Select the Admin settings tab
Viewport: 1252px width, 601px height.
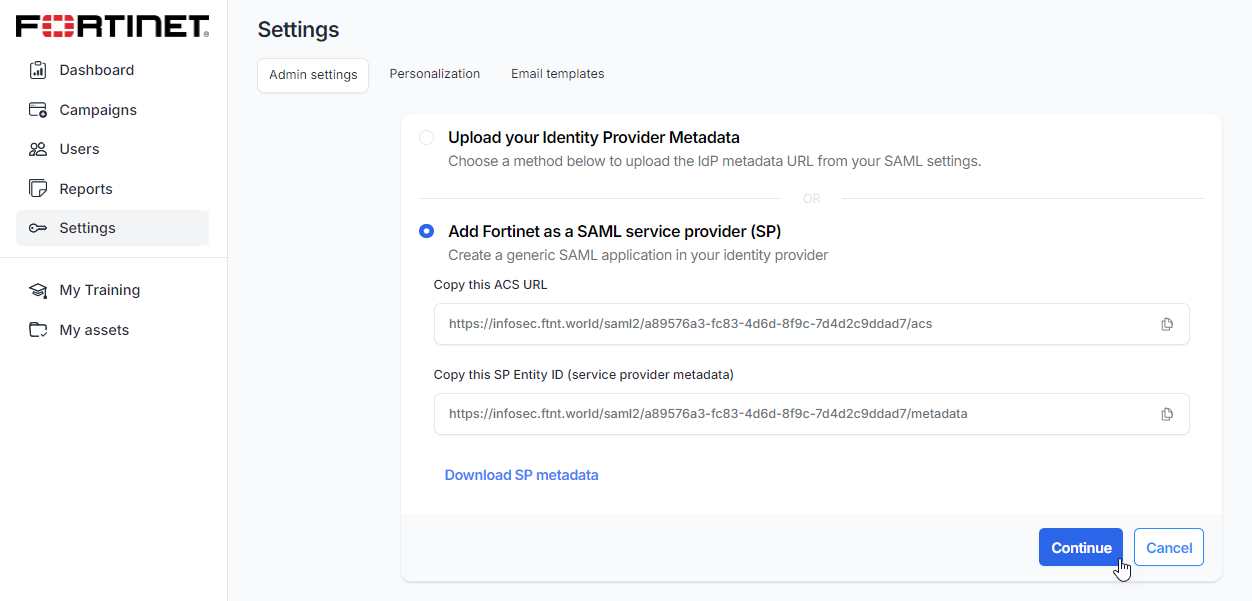coord(313,75)
